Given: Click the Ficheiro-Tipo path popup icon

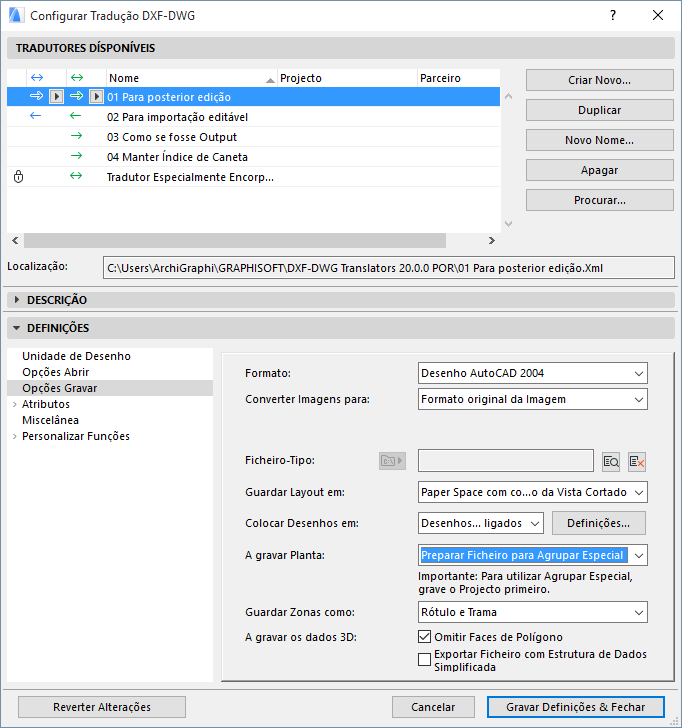Looking at the screenshot, I should (x=392, y=461).
